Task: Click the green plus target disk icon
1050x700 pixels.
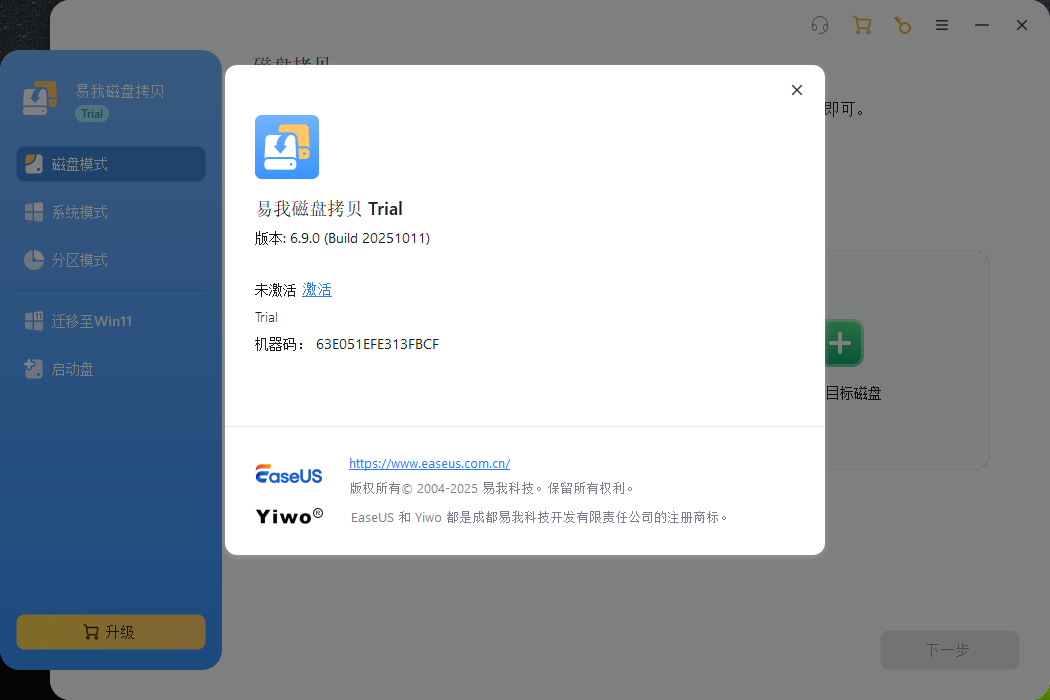Action: click(843, 344)
